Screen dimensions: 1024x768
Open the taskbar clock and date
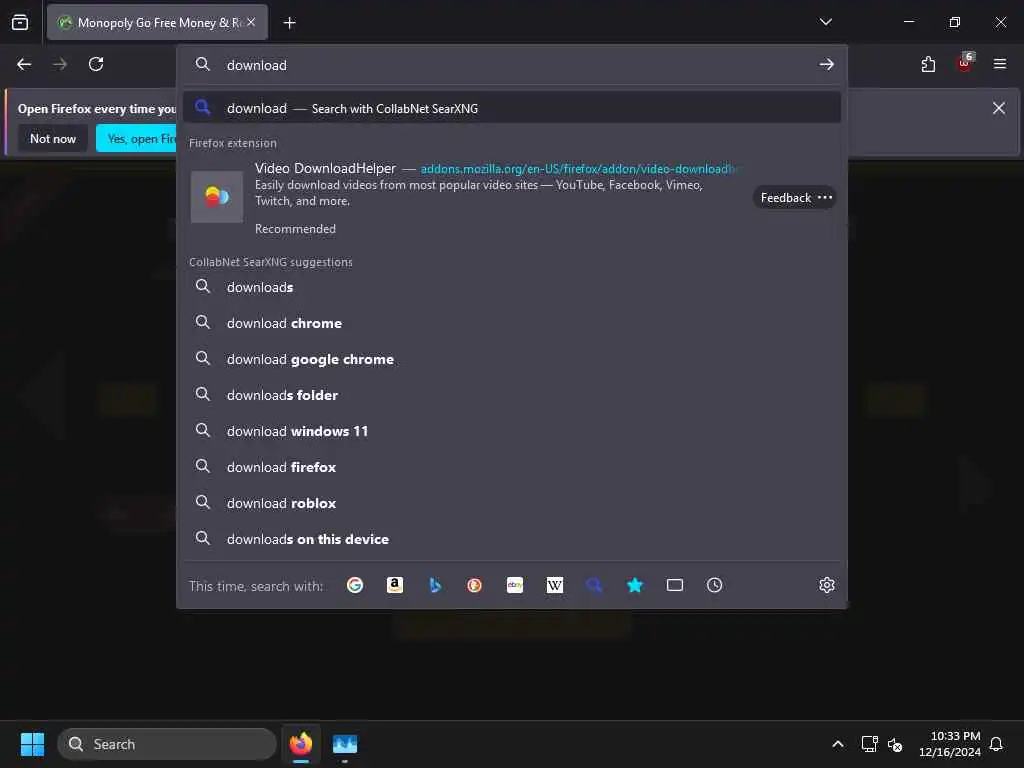950,744
